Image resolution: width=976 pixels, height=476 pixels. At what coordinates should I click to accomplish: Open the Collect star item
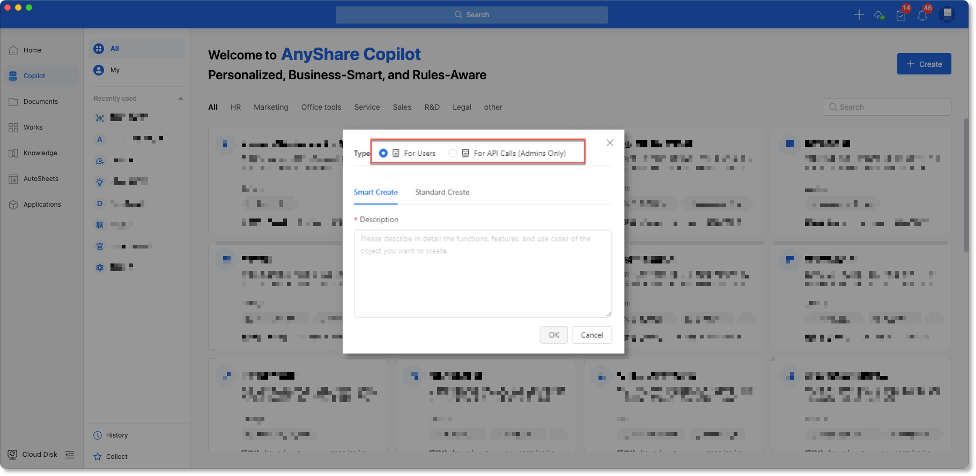(115, 456)
